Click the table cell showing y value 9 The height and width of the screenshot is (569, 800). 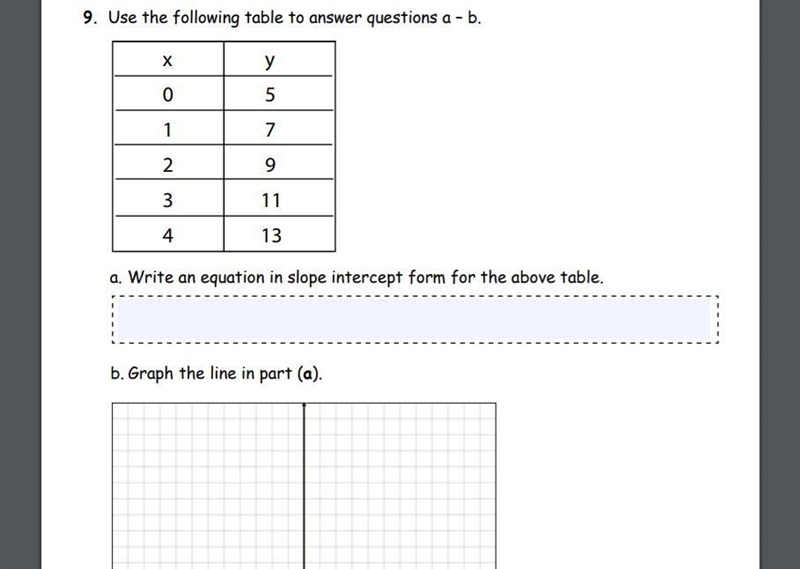[x=279, y=162]
